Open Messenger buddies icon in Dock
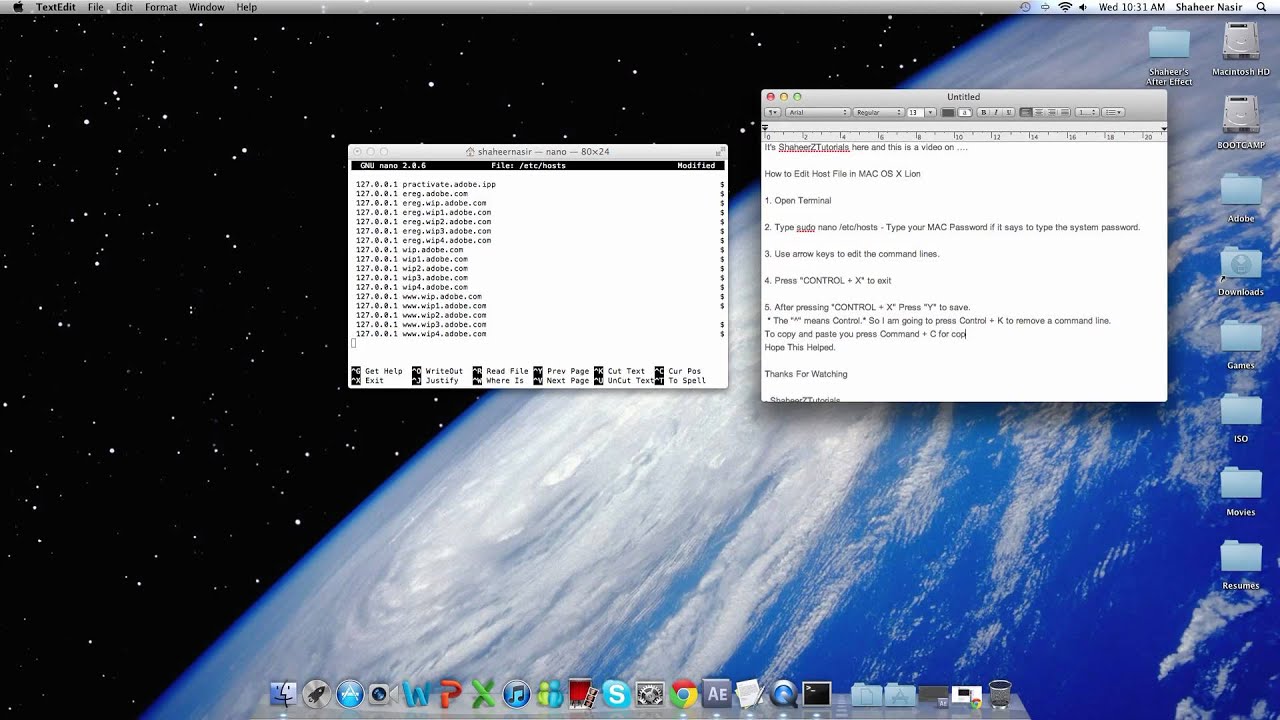The width and height of the screenshot is (1280, 720). point(549,693)
